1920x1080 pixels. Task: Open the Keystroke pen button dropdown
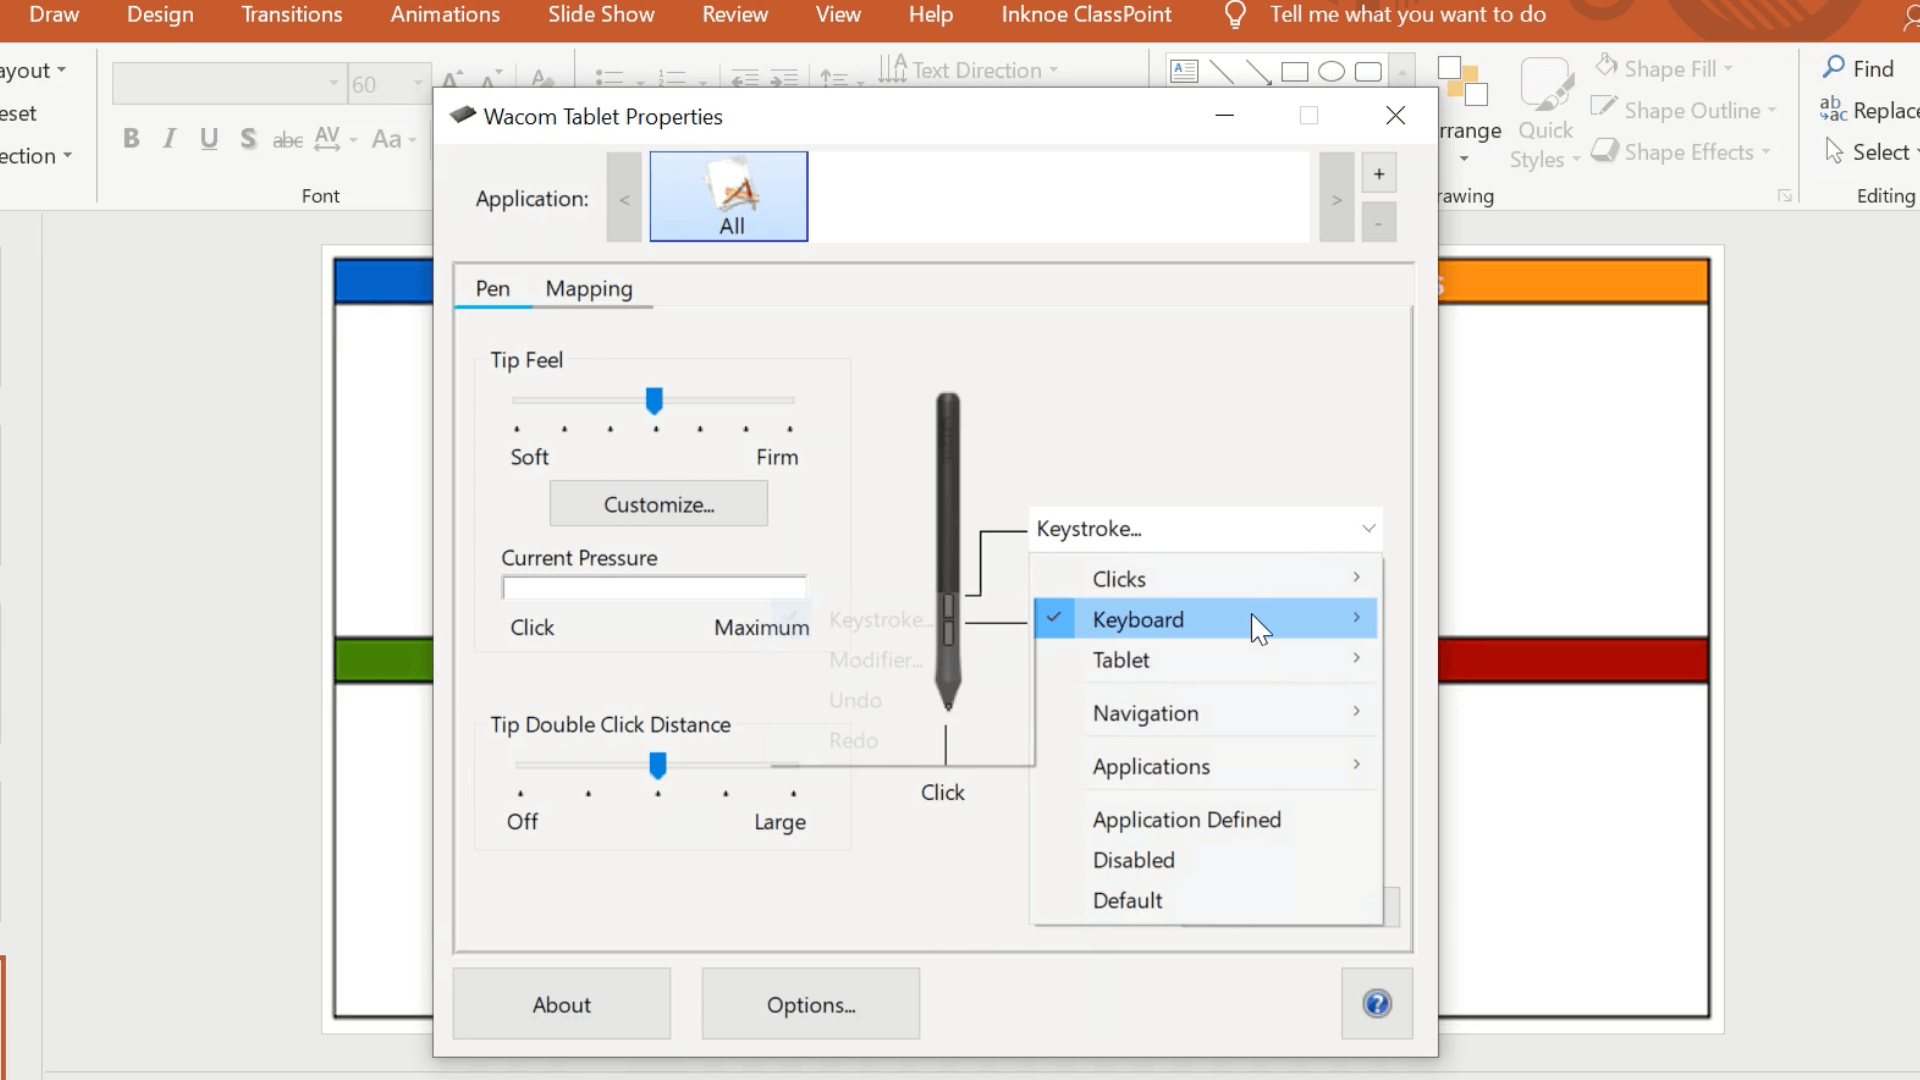click(x=1206, y=528)
